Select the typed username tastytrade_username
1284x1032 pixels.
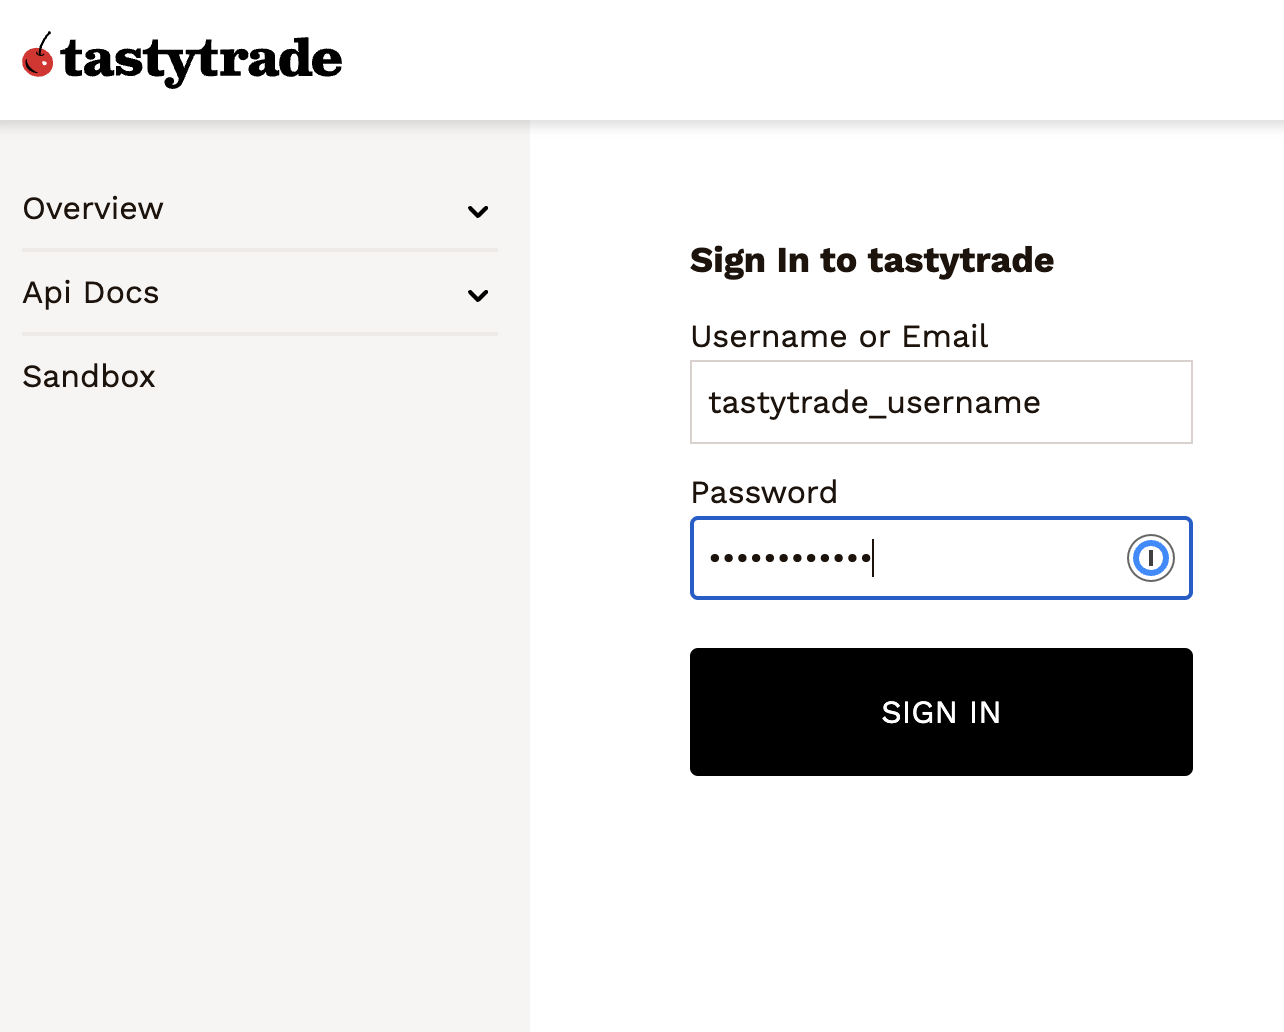[x=874, y=402]
